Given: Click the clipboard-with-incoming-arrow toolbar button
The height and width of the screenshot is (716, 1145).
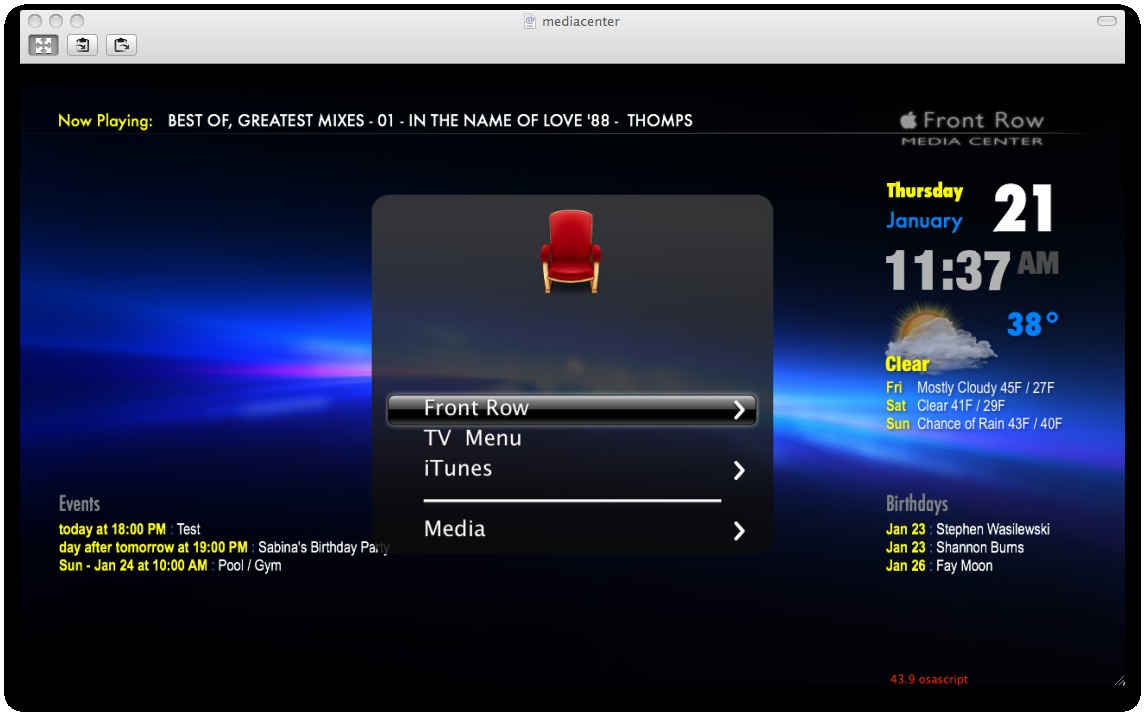Looking at the screenshot, I should coord(83,45).
